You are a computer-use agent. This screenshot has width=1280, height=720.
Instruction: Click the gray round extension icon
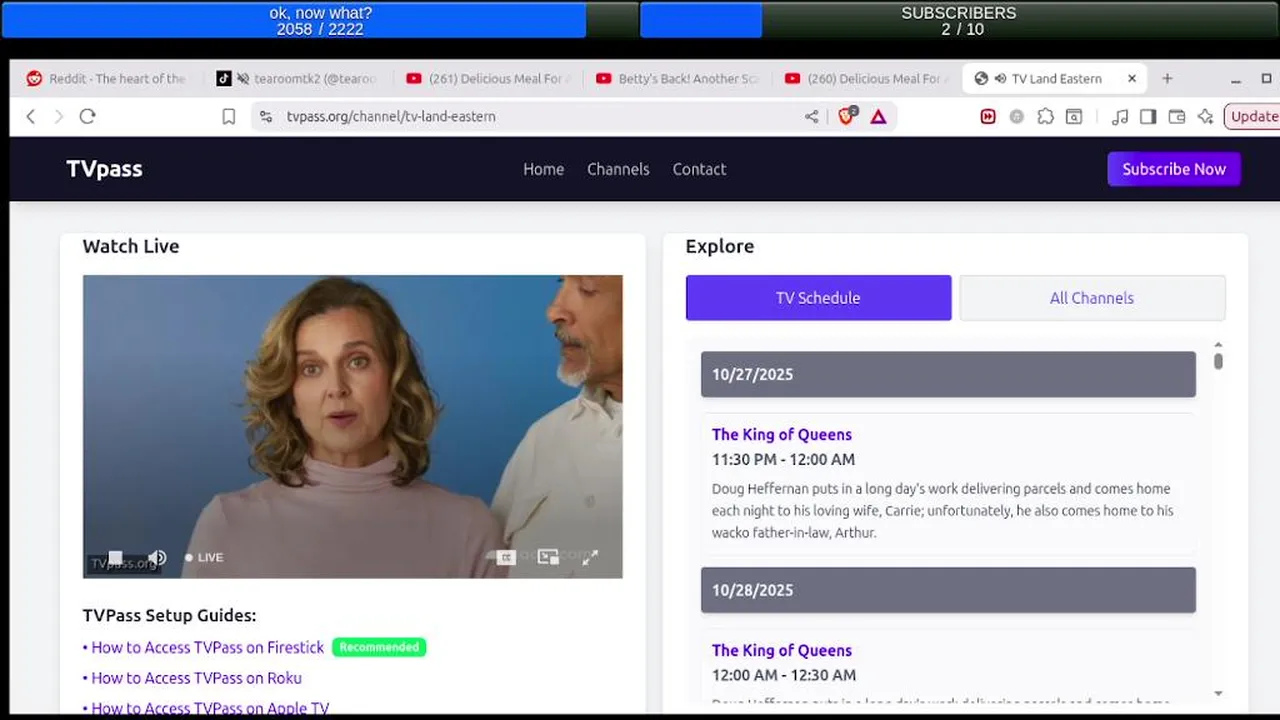pos(1017,116)
